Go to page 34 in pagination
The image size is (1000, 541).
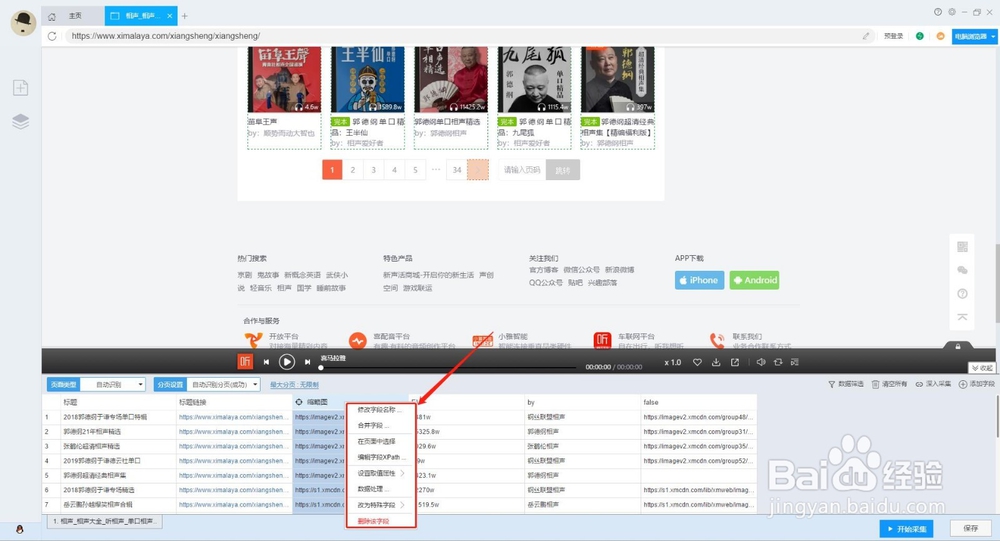457,170
